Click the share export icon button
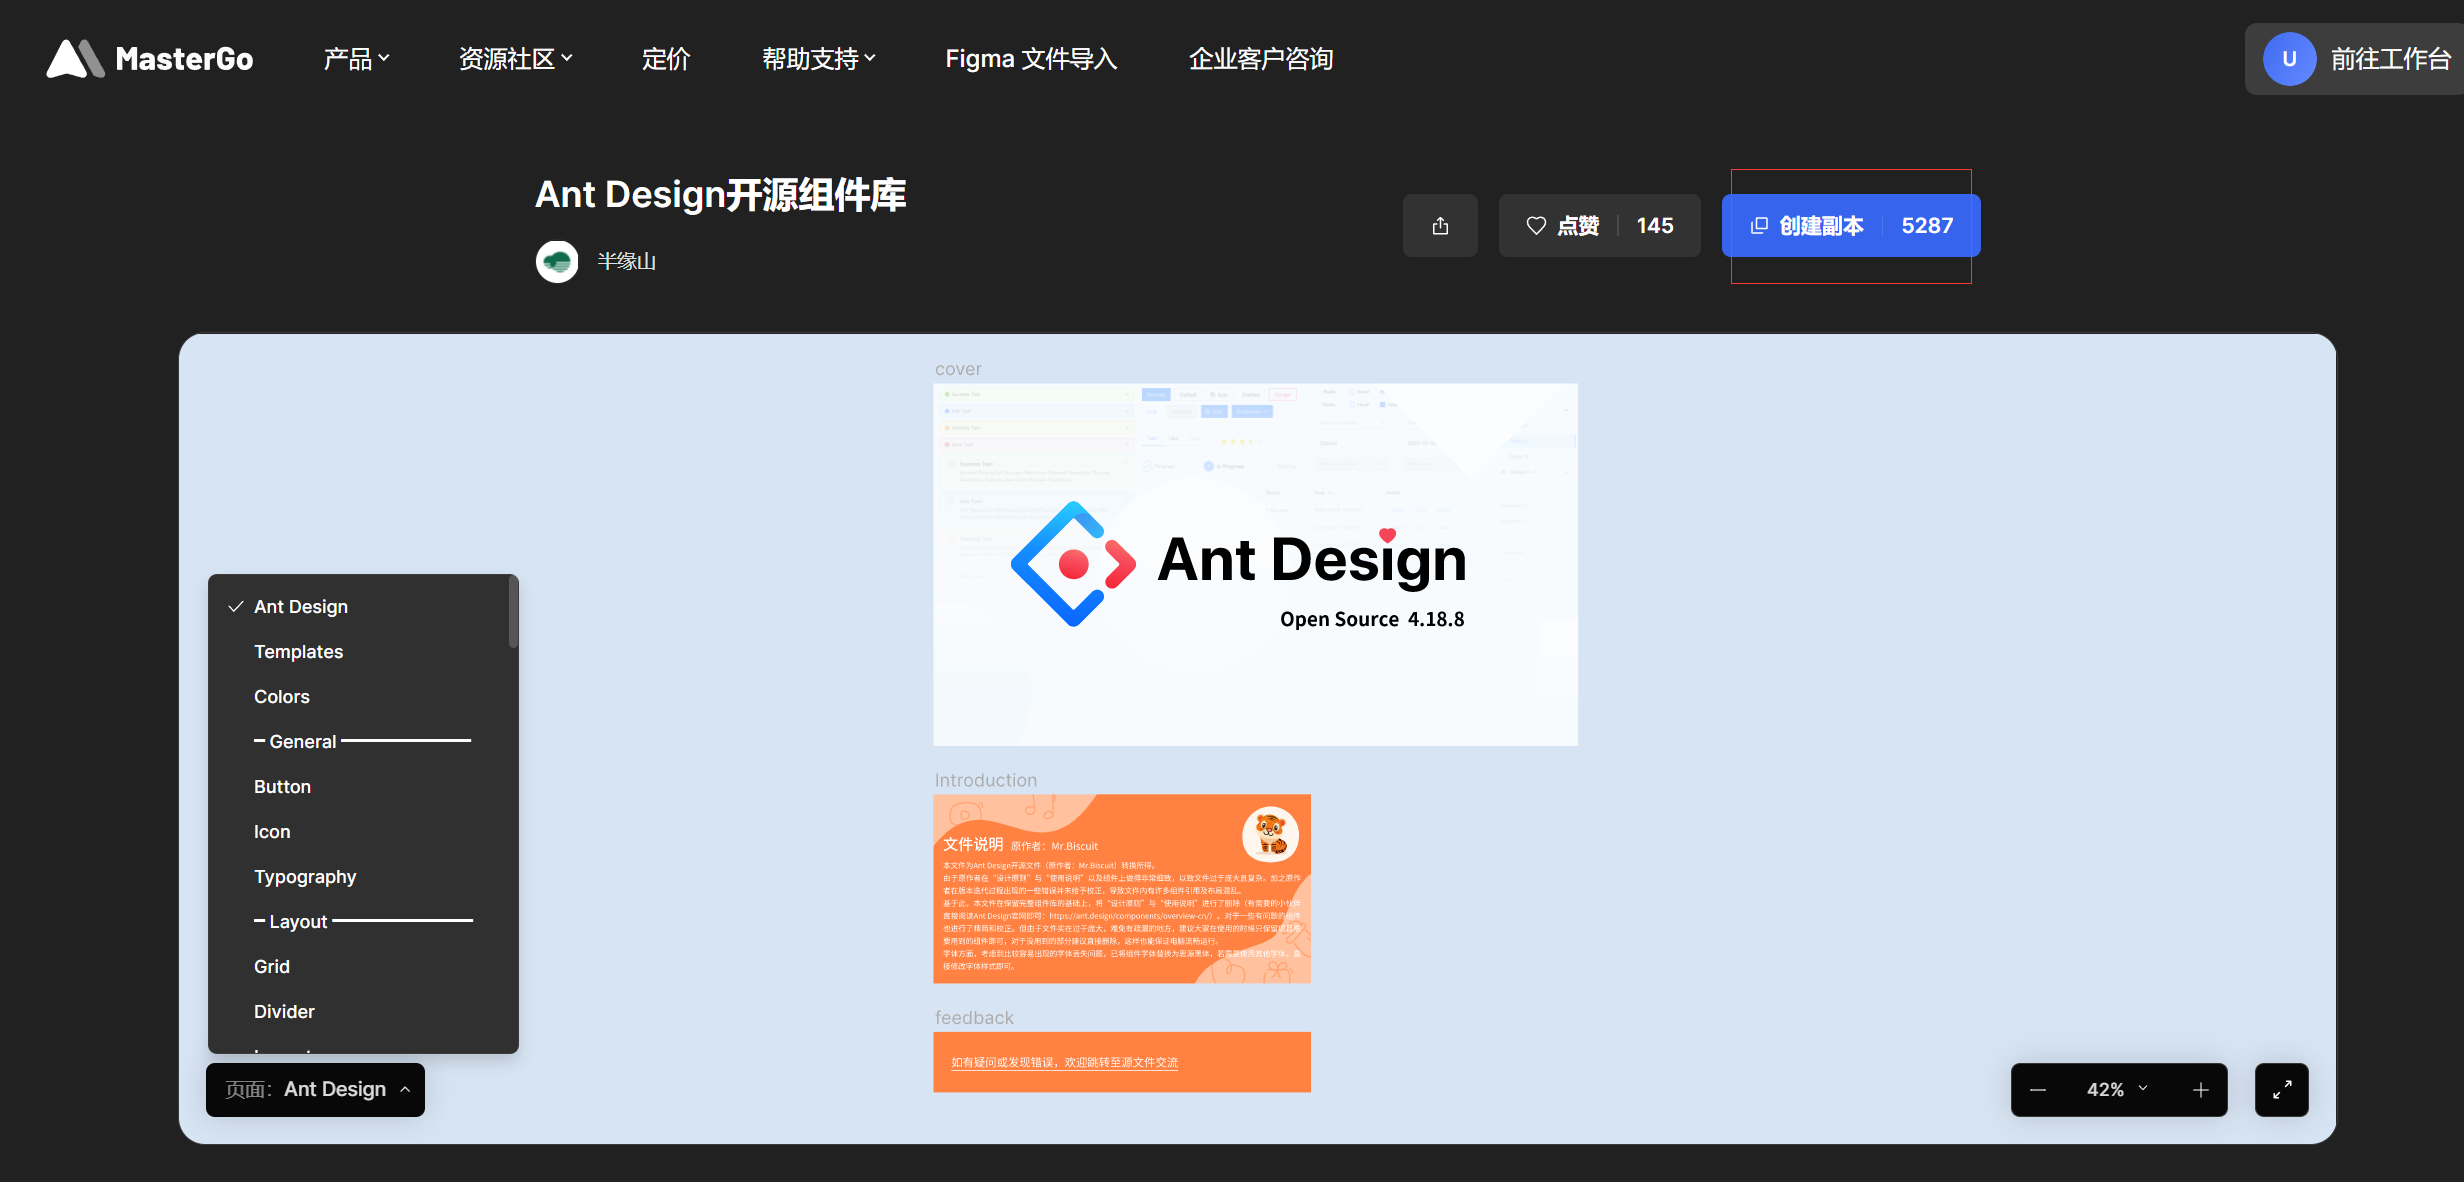 click(1440, 226)
